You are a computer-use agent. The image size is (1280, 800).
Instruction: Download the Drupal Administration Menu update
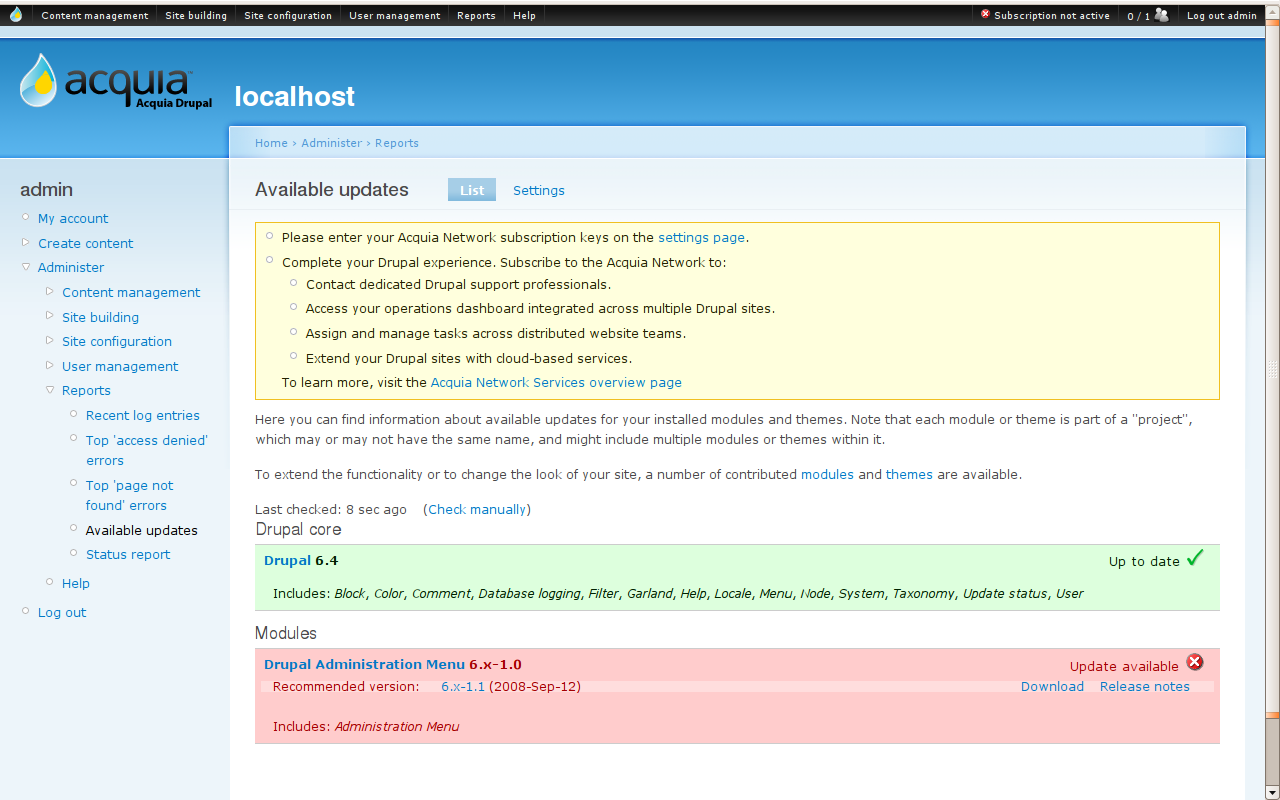[x=1051, y=686]
